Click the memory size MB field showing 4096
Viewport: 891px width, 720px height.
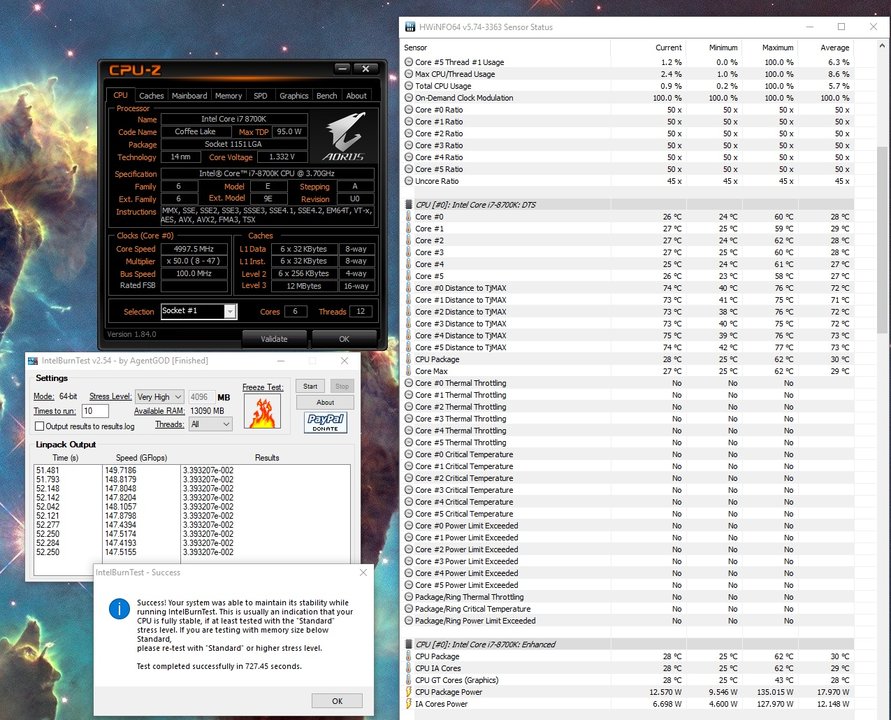pos(201,397)
